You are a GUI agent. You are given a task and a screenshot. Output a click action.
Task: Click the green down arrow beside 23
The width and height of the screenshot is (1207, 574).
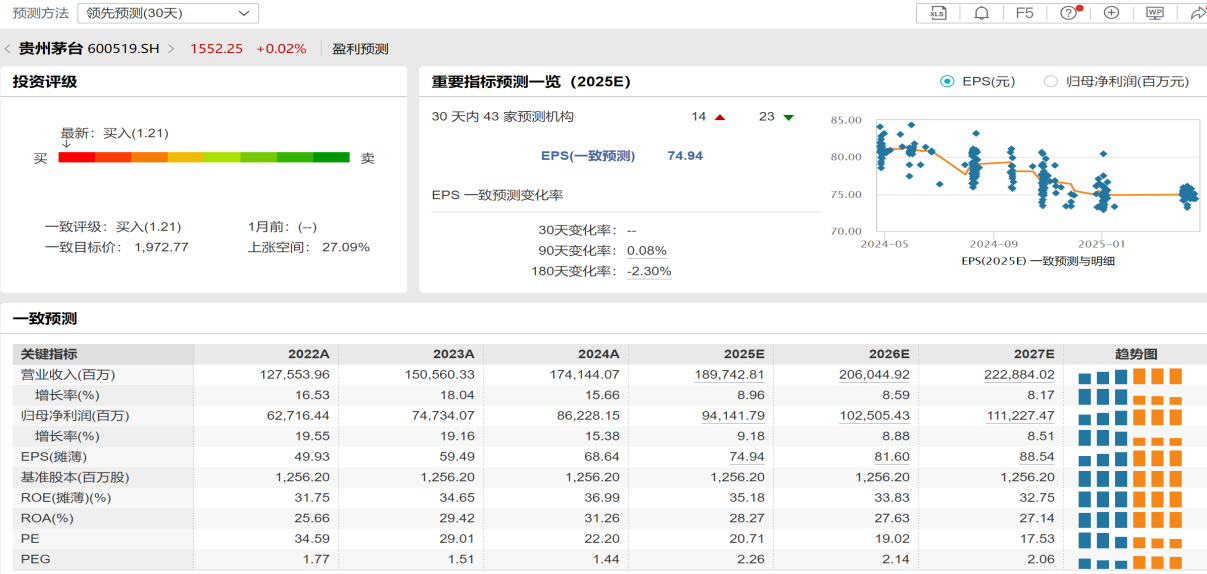pyautogui.click(x=788, y=117)
